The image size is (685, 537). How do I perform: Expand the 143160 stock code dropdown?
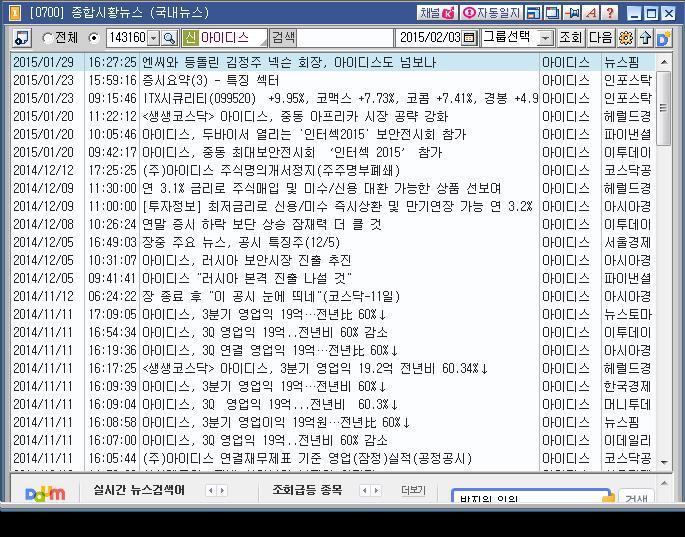coord(153,38)
